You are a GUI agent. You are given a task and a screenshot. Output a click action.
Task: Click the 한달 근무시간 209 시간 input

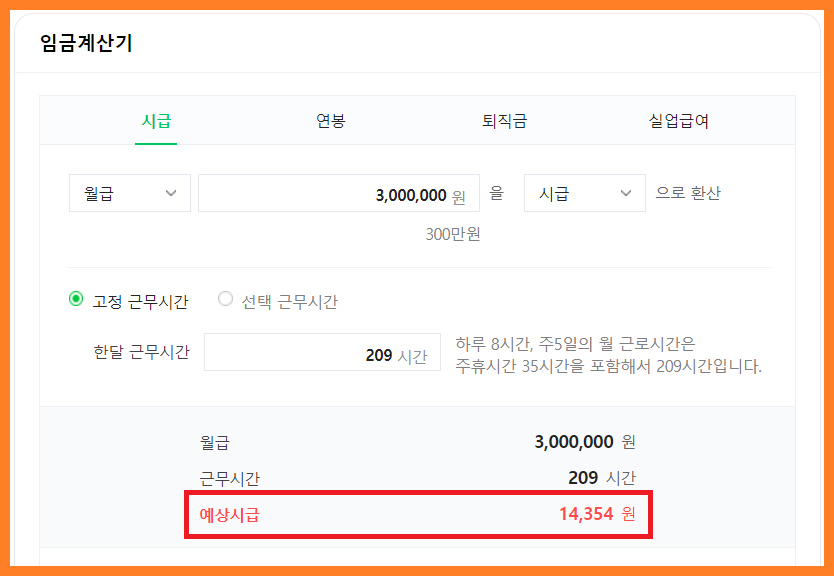322,352
